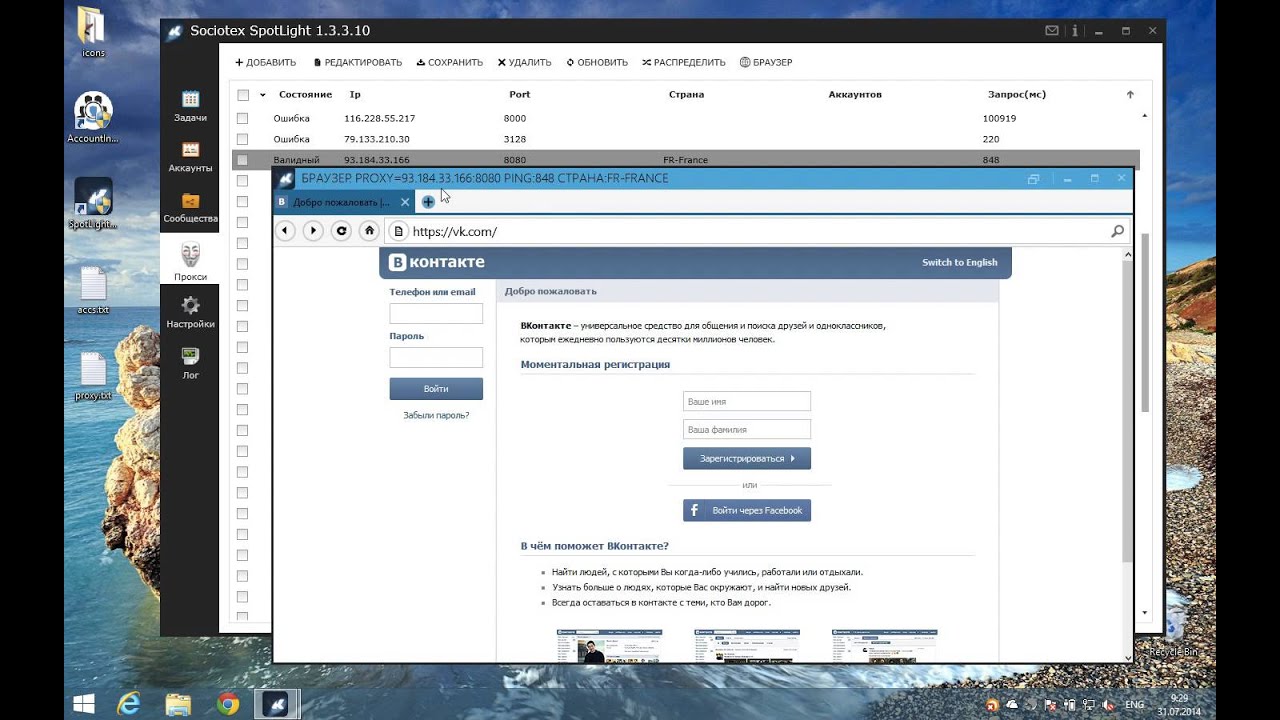Select the accs.txt file on the desktop
Viewport: 1280px width, 720px height.
[x=93, y=290]
